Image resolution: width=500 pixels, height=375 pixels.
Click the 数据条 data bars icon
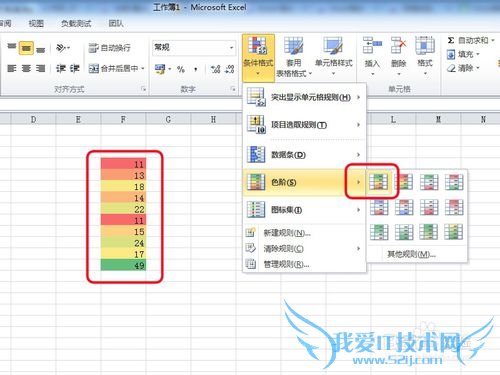click(x=256, y=154)
